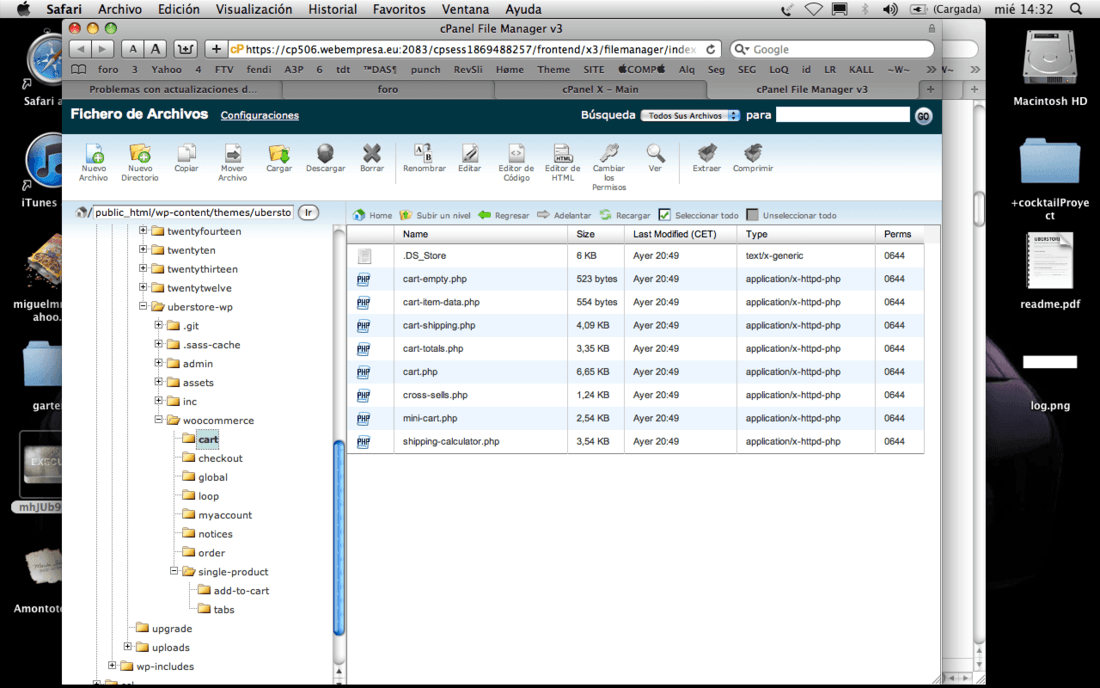This screenshot has width=1100, height=688.
Task: Click the Nuevo Archivo toolbar icon
Action: pyautogui.click(x=93, y=162)
